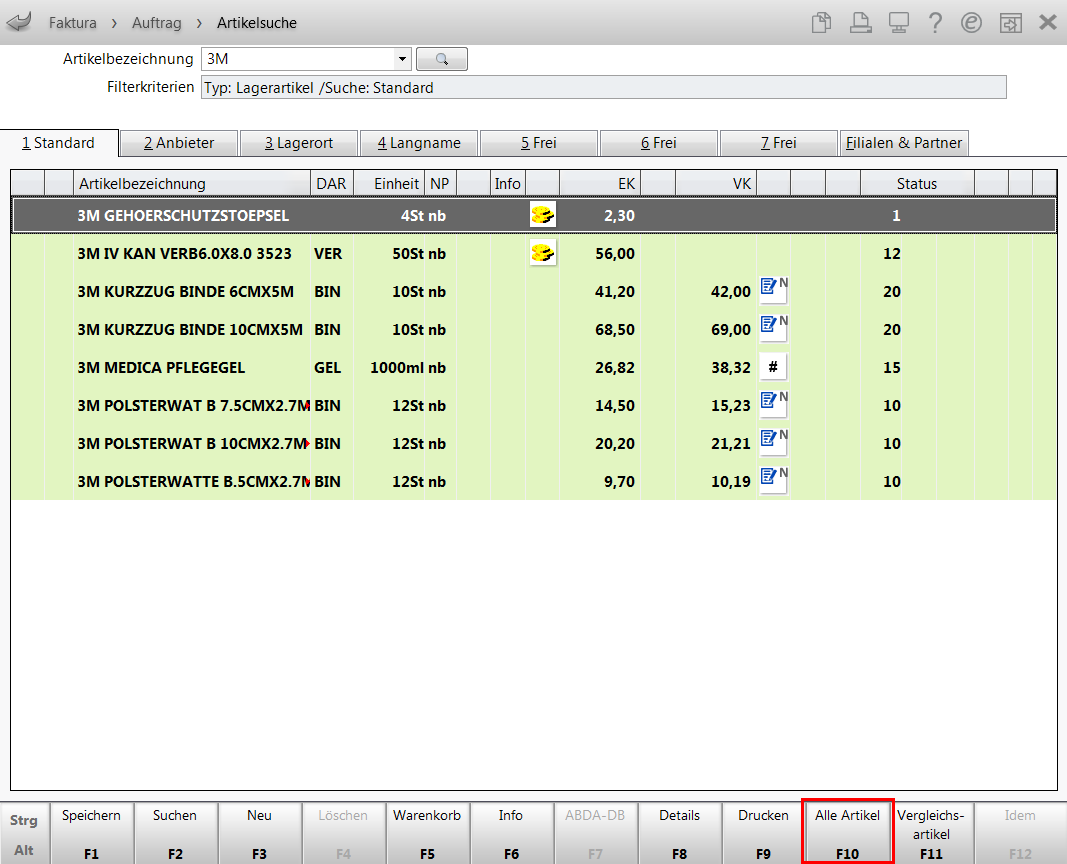The image size is (1067, 864).
Task: Open the Artikelbezeichnung dropdown arrow
Action: coord(402,59)
